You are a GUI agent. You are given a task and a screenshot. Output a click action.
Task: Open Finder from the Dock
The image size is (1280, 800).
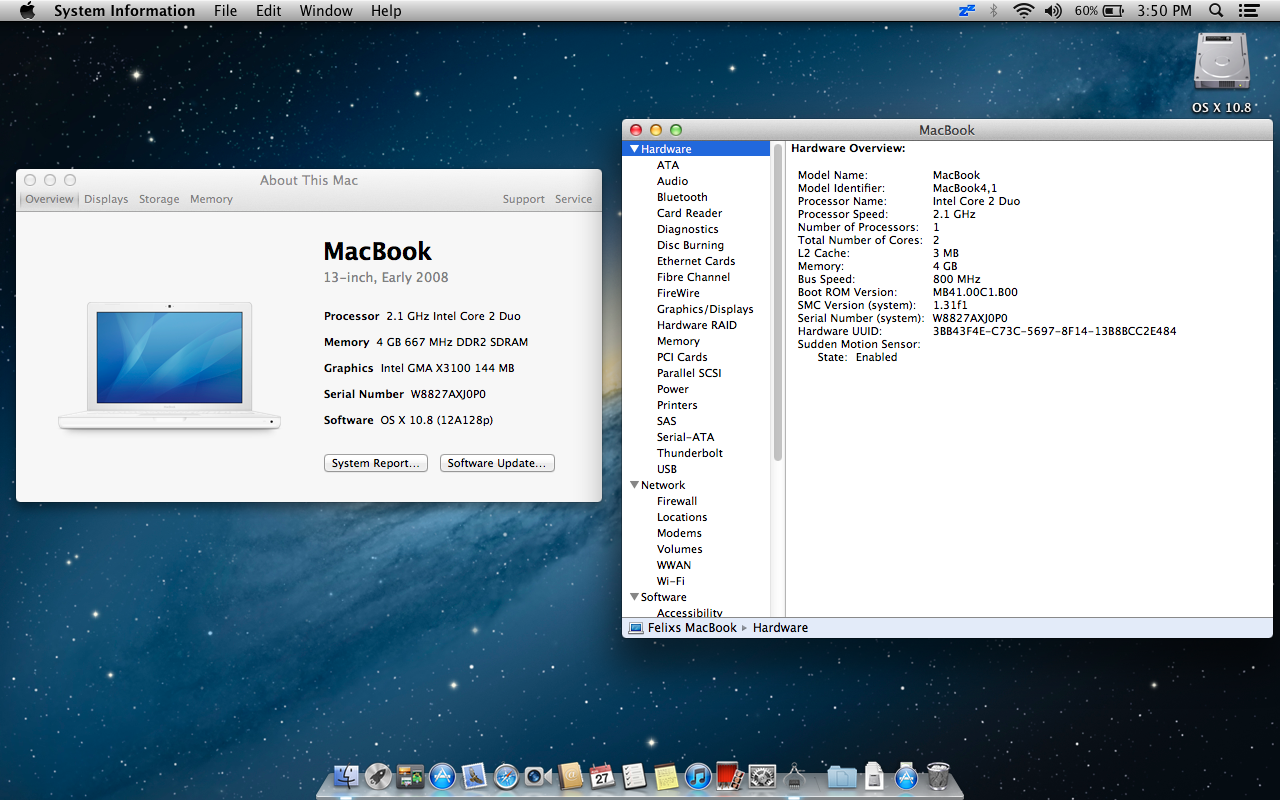coord(346,776)
